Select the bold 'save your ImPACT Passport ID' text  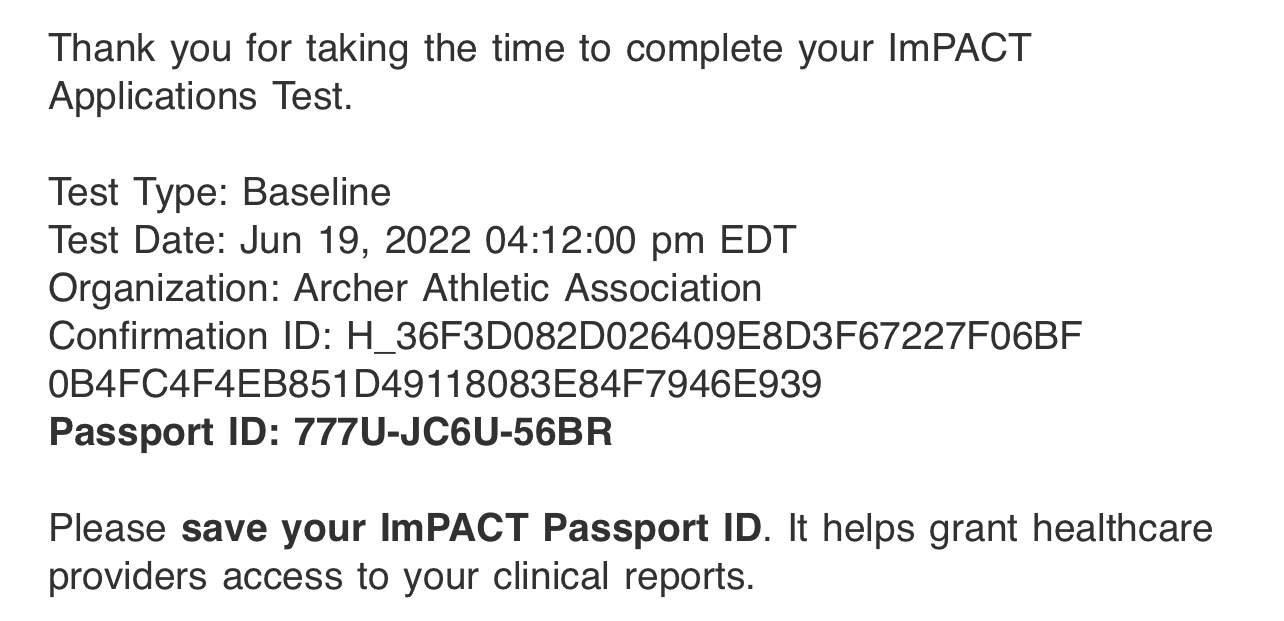[471, 528]
